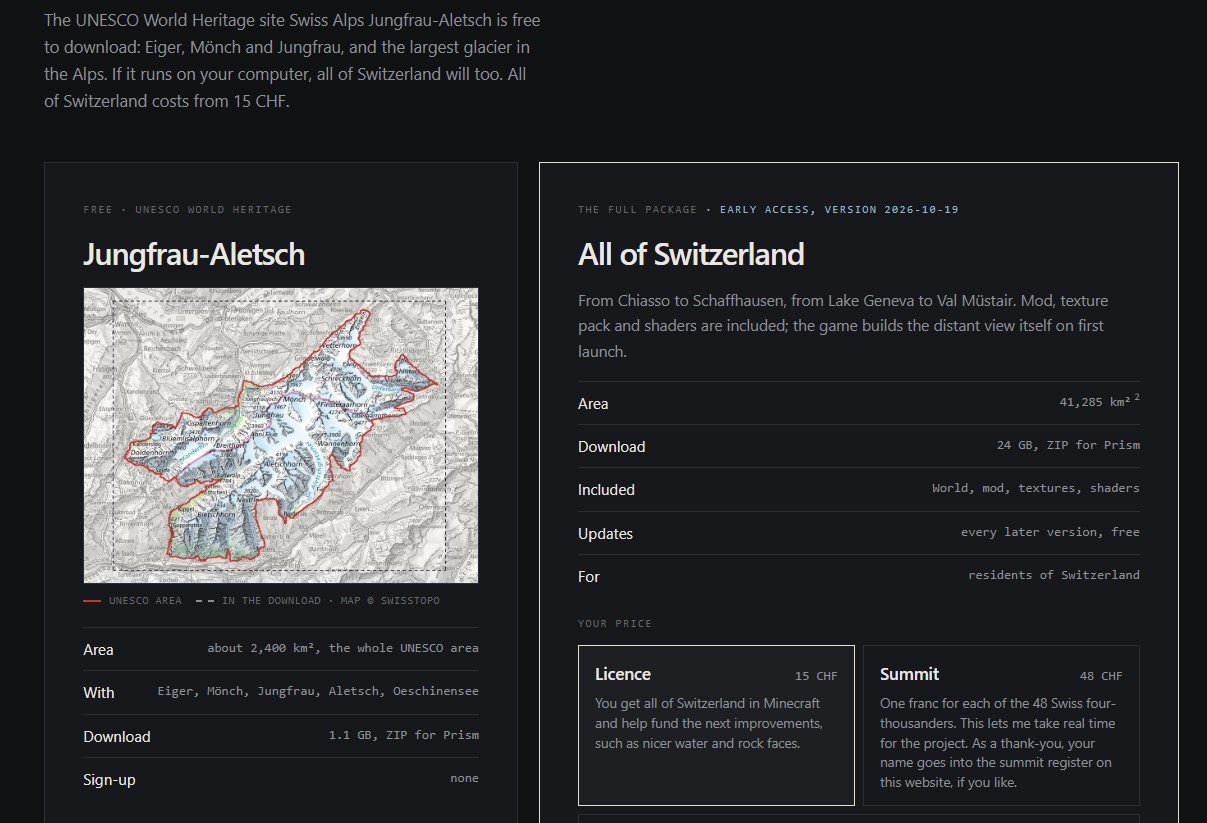Screen dimensions: 1207x823
Task: Click "every later version, free" value
Action: pyautogui.click(x=1050, y=532)
